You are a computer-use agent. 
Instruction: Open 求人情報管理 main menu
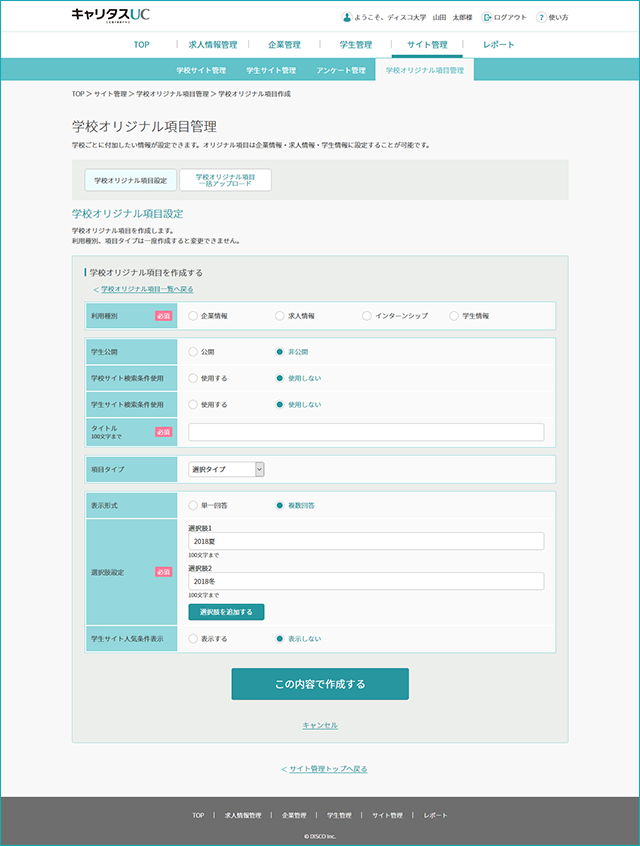pyautogui.click(x=213, y=45)
